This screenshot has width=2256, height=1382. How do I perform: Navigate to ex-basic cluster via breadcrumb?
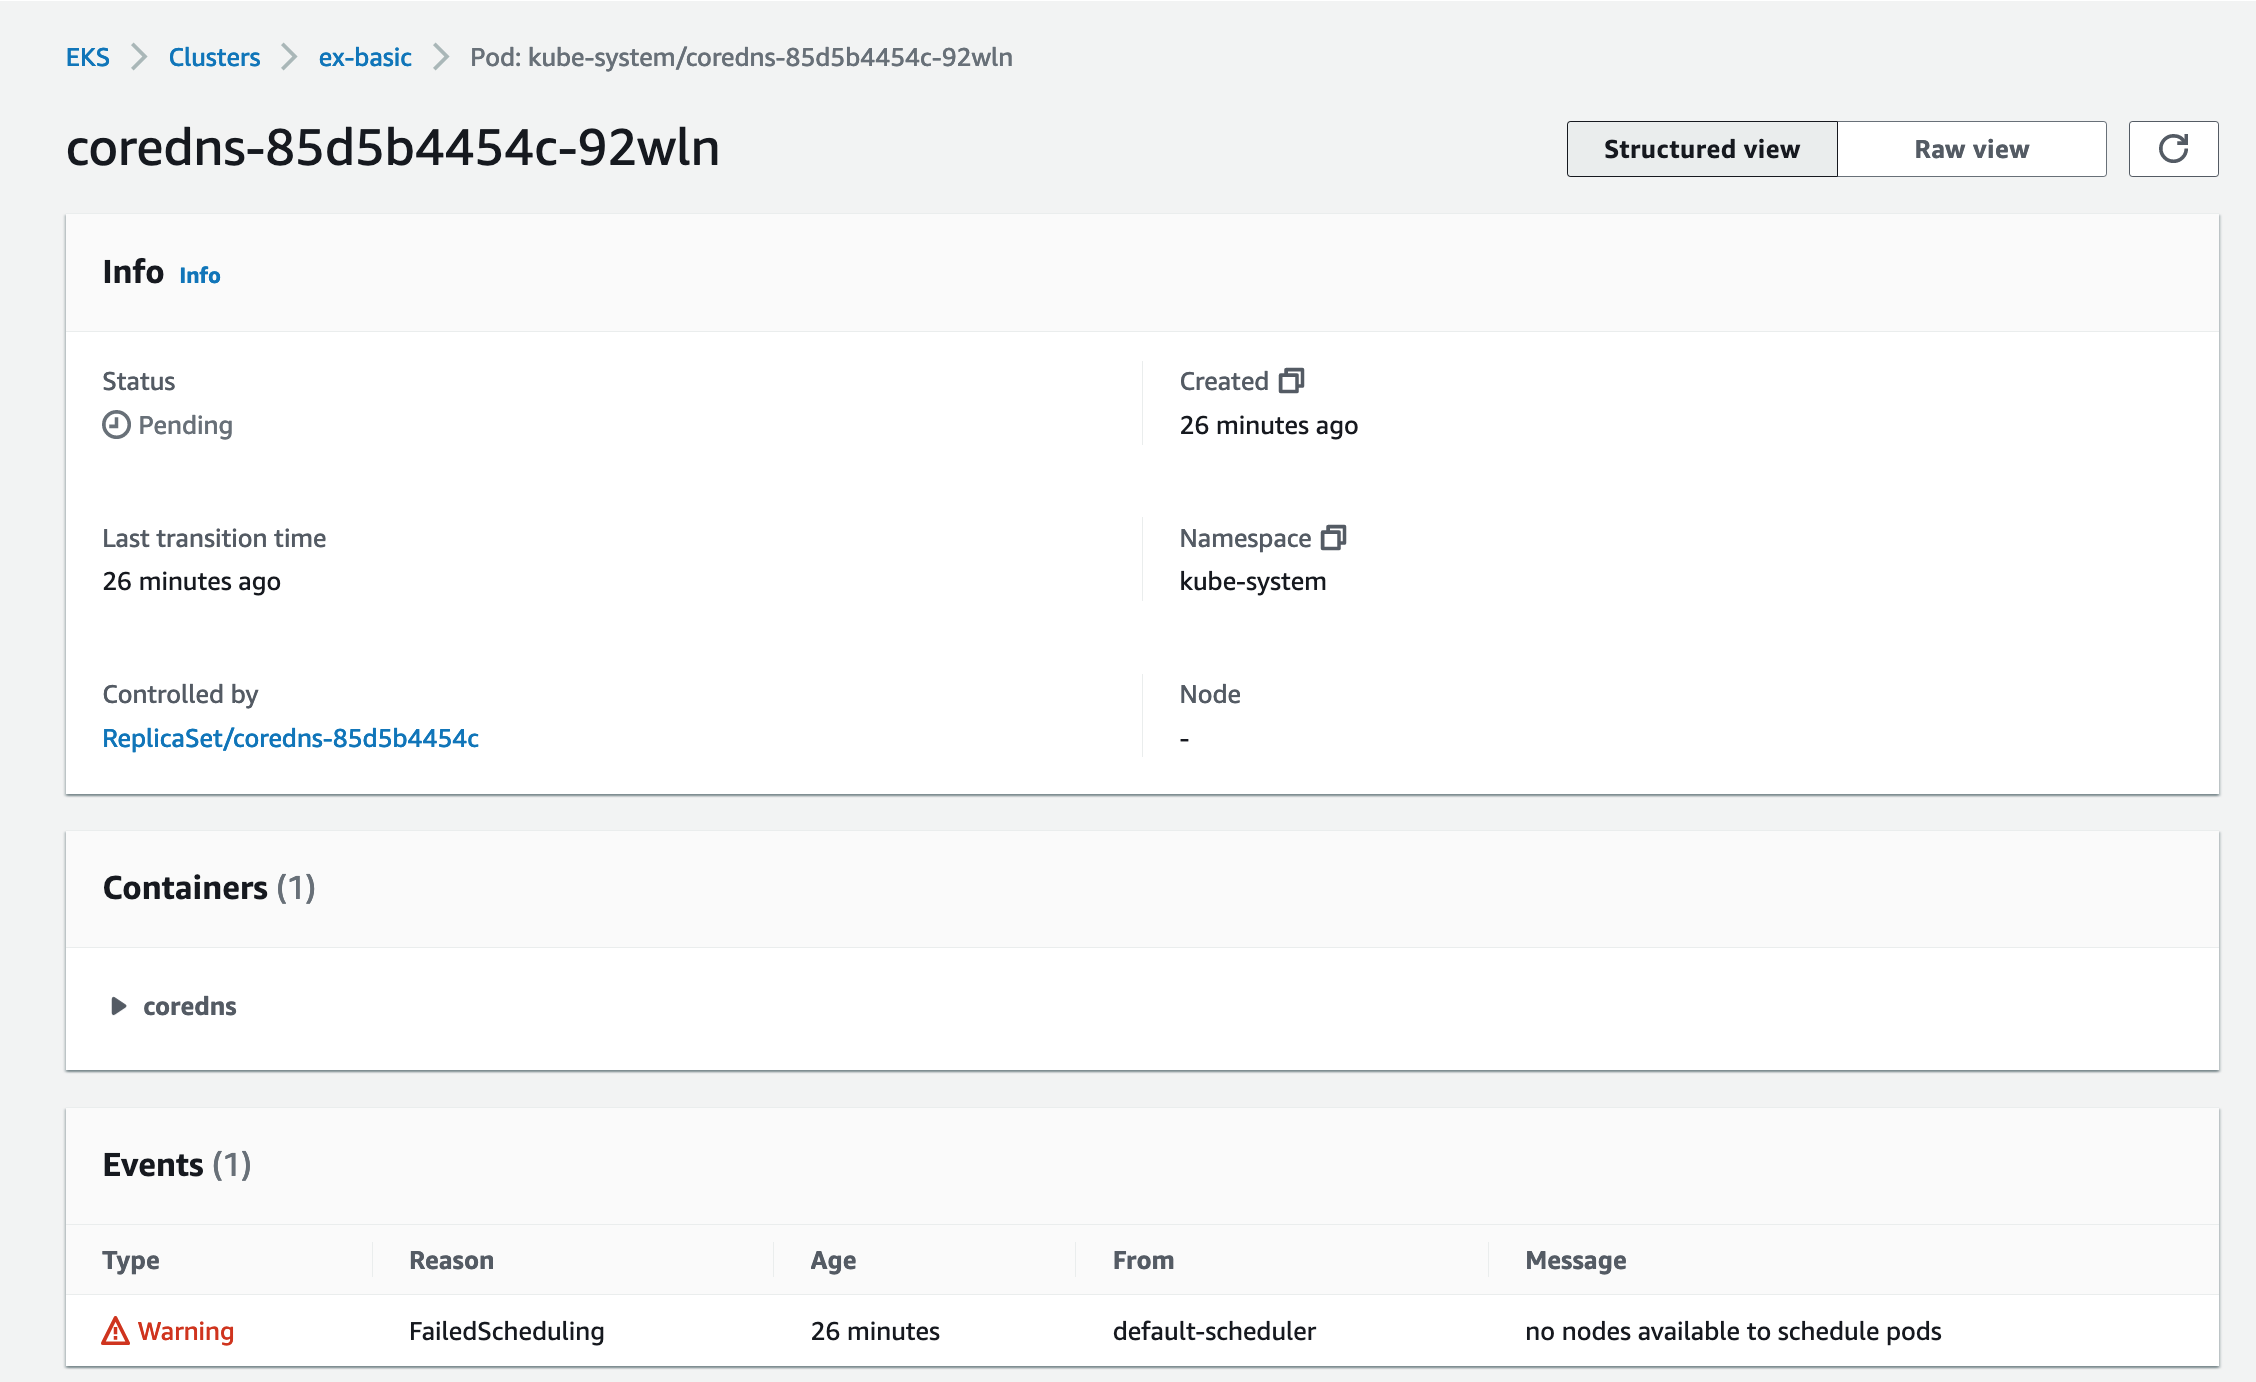(364, 57)
